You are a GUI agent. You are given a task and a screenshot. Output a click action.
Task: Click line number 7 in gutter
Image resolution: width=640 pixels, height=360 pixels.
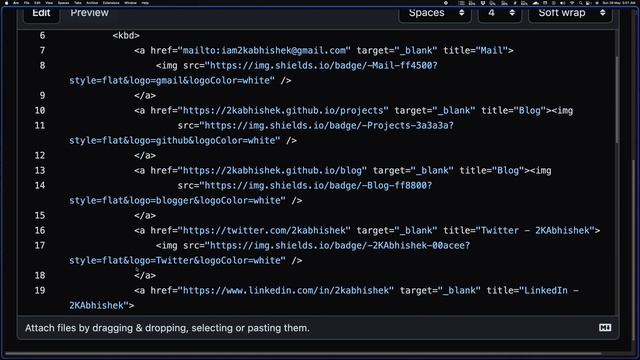pyautogui.click(x=42, y=51)
